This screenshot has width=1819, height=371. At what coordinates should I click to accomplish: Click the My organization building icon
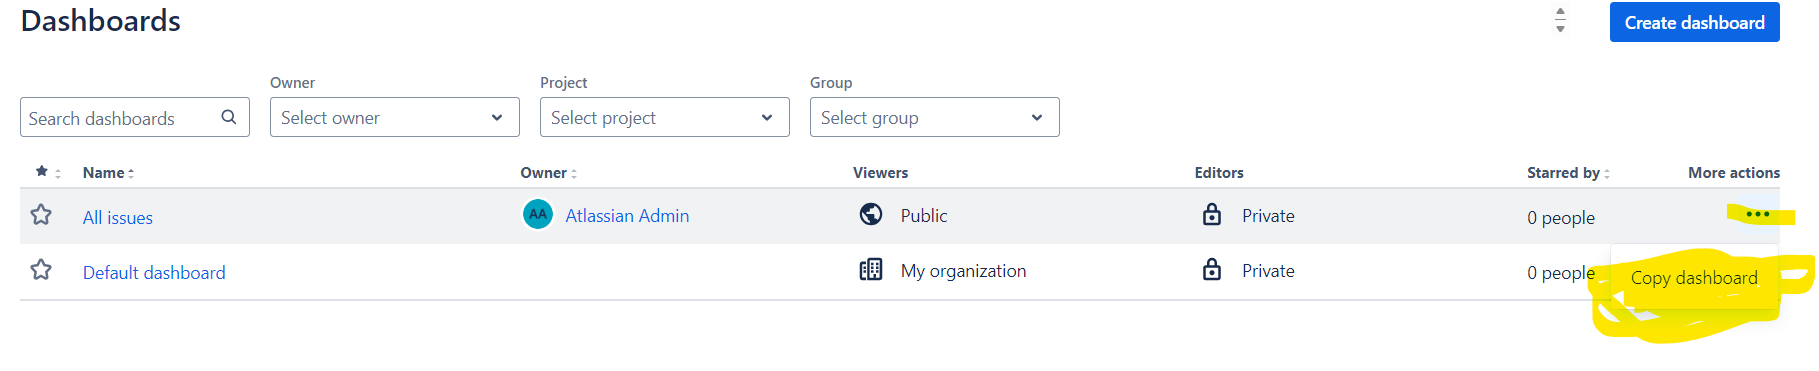pyautogui.click(x=871, y=270)
